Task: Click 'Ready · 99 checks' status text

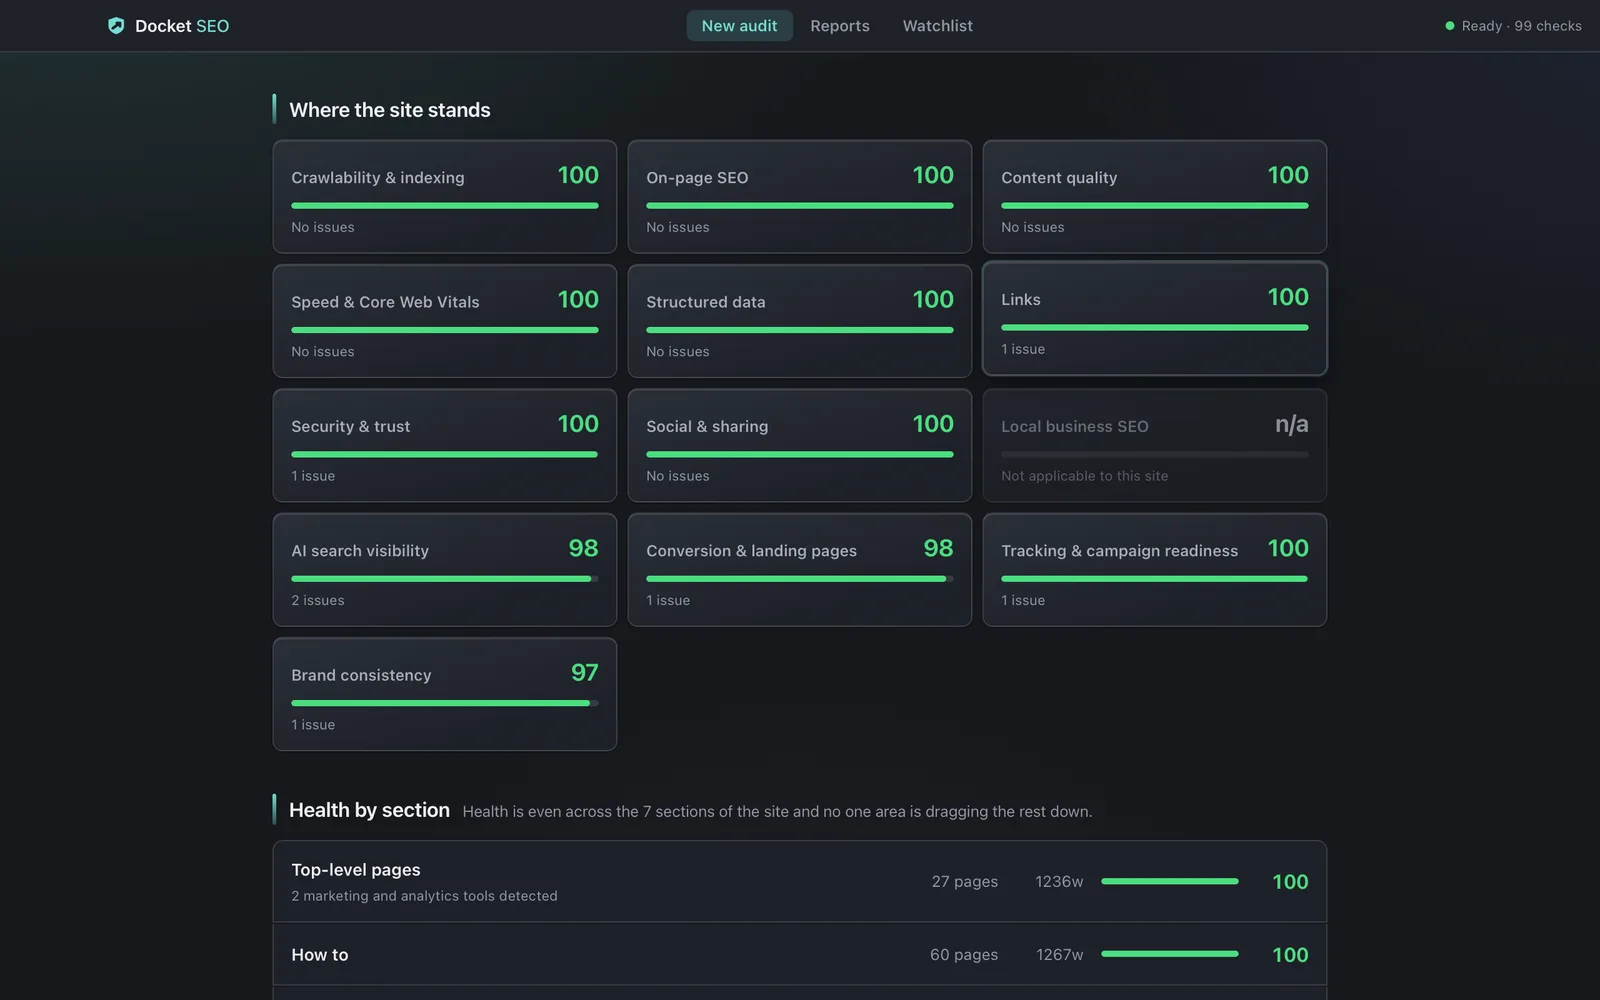Action: [x=1521, y=26]
